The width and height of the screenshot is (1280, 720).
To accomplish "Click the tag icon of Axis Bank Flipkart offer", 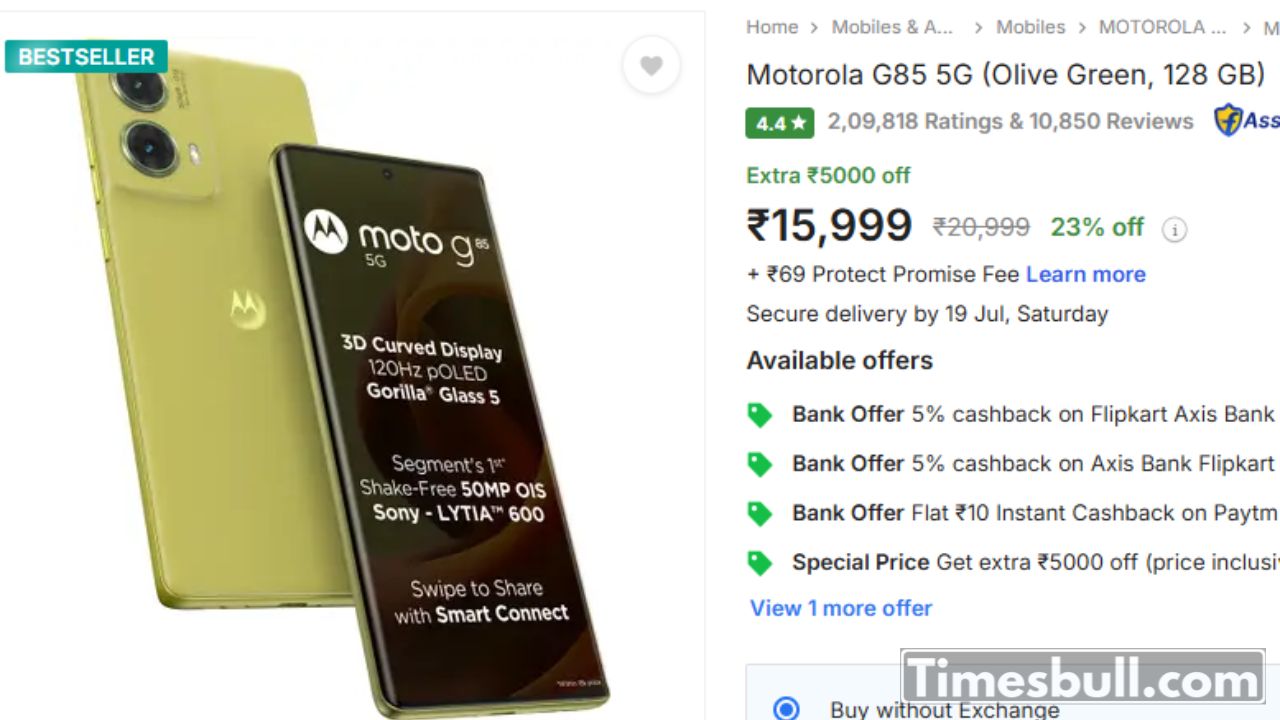I will (760, 464).
